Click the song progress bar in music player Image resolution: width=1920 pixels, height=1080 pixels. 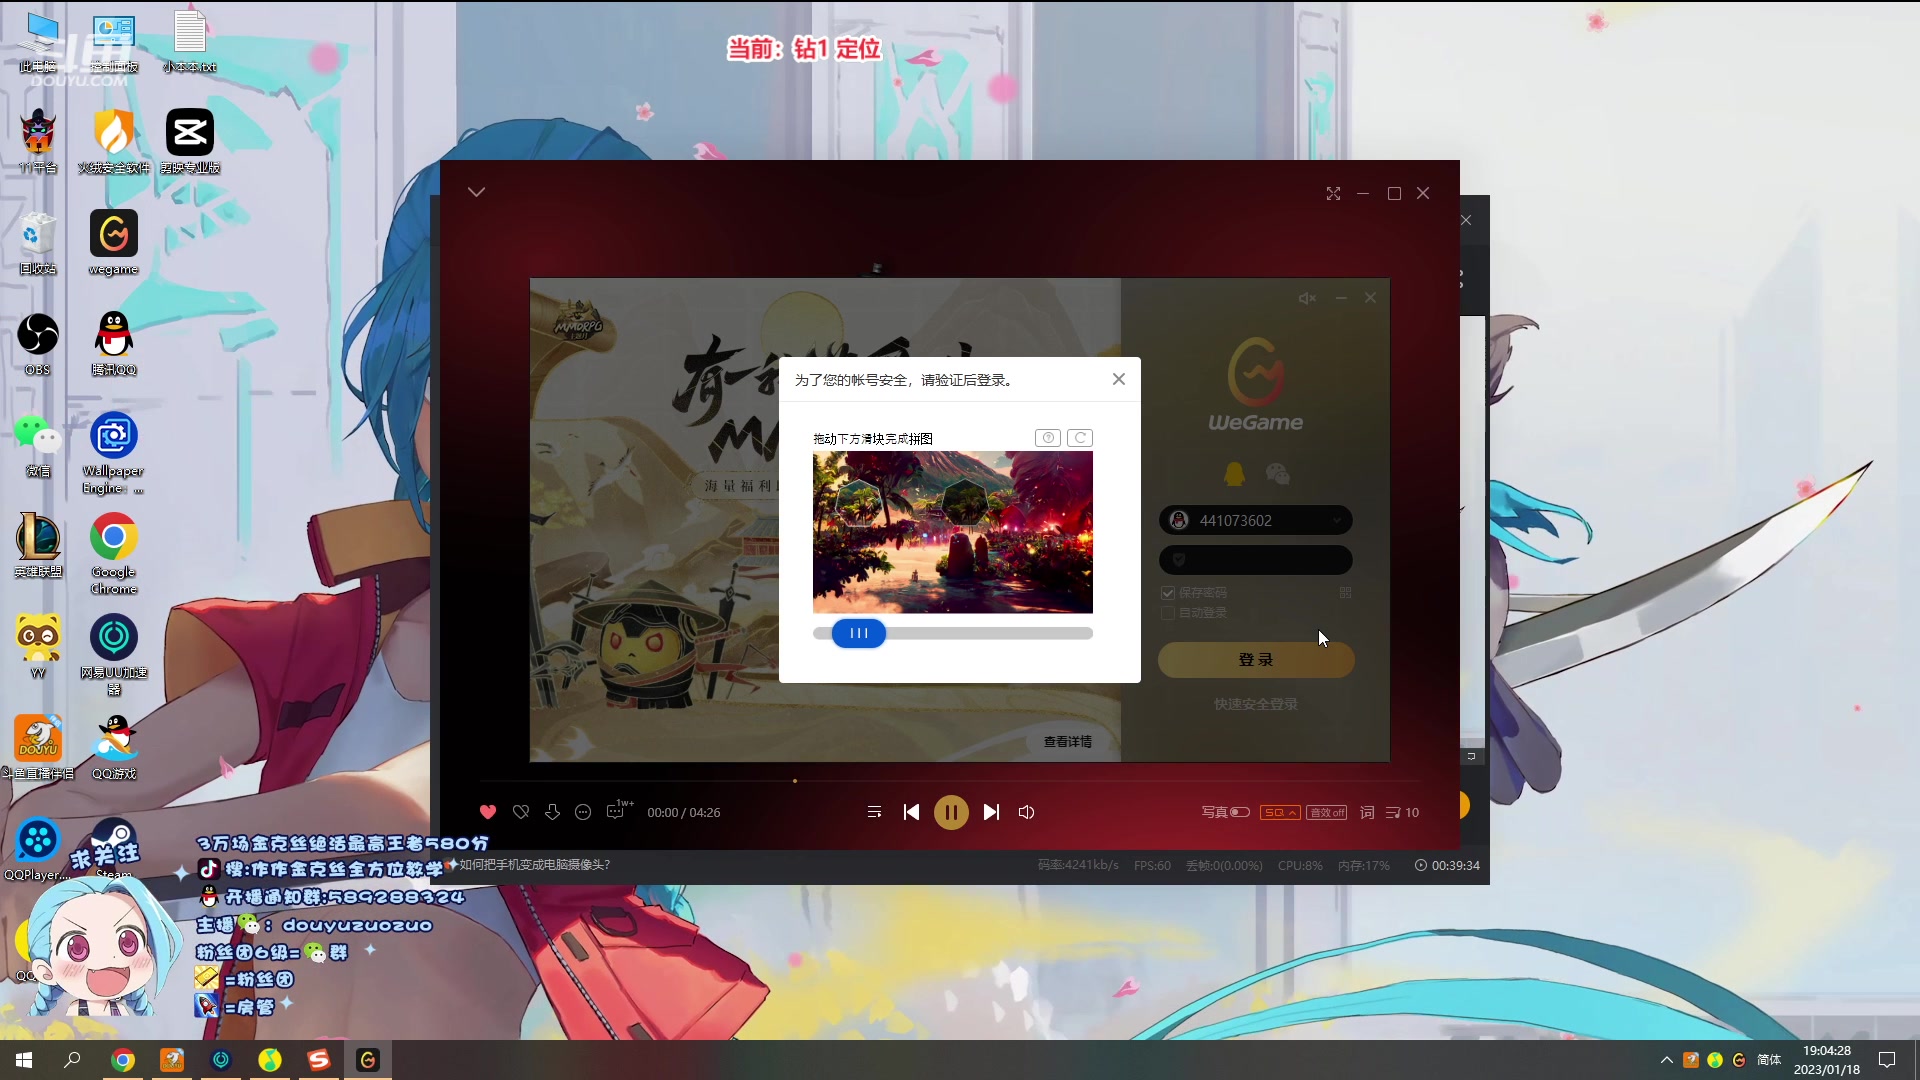click(950, 781)
